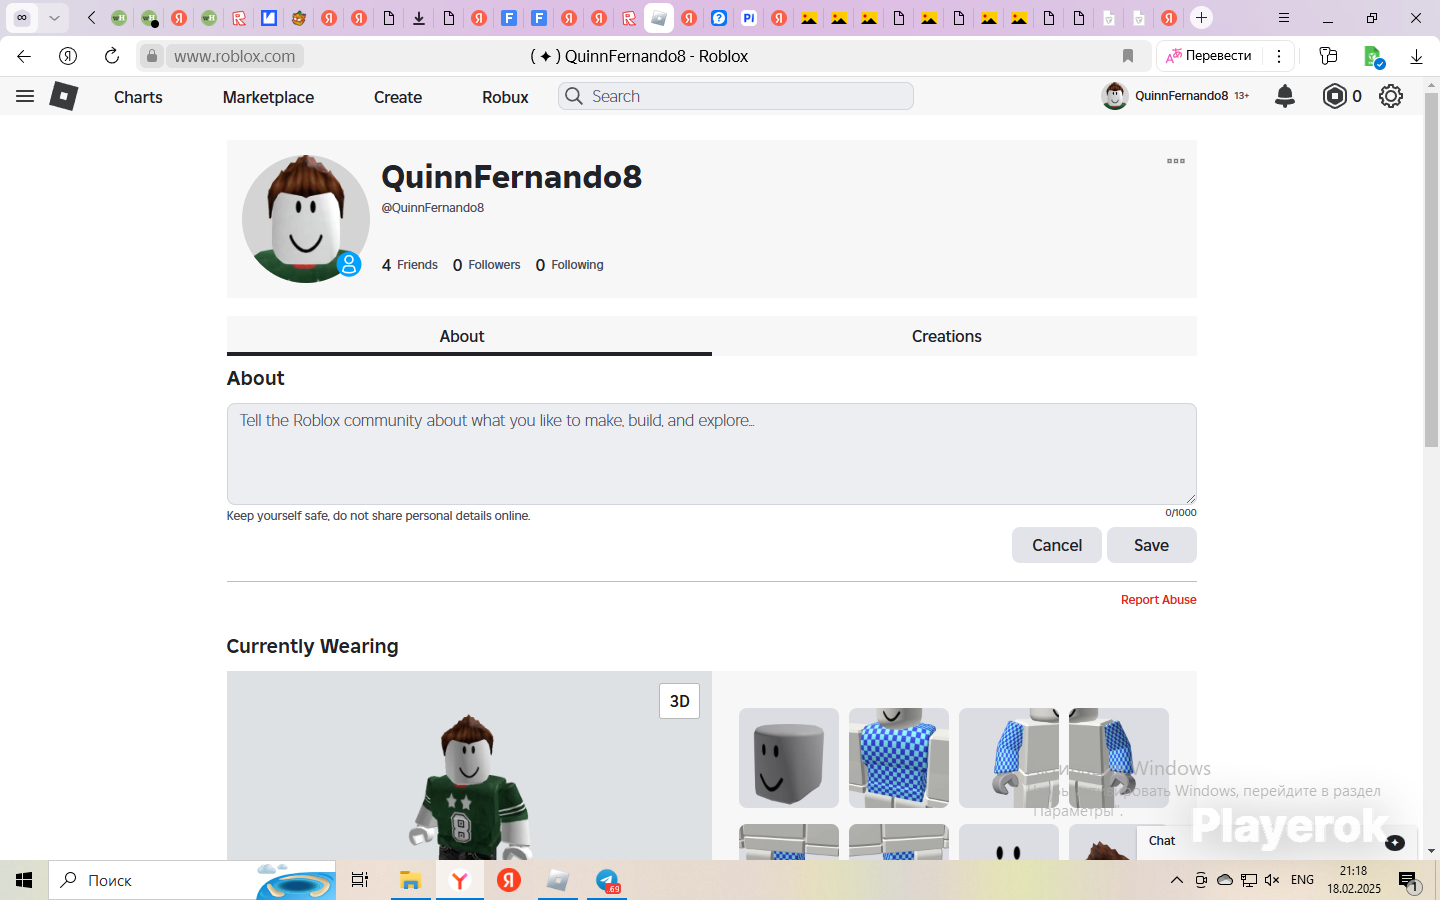Open the Marketplace page
The height and width of the screenshot is (900, 1440).
[268, 97]
